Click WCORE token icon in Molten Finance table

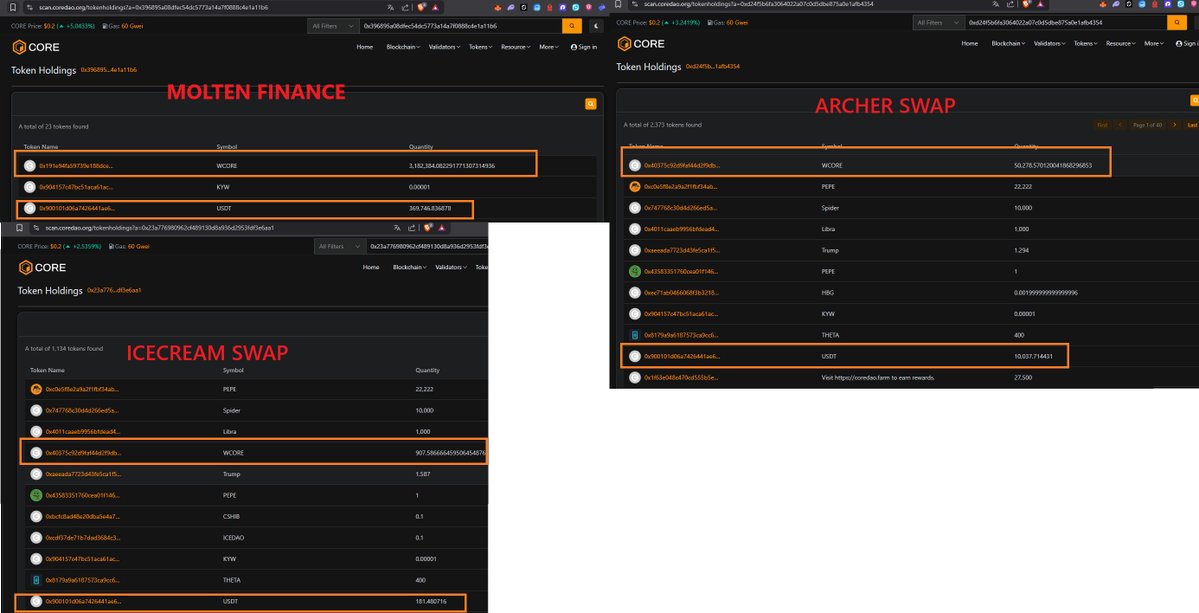coord(30,165)
